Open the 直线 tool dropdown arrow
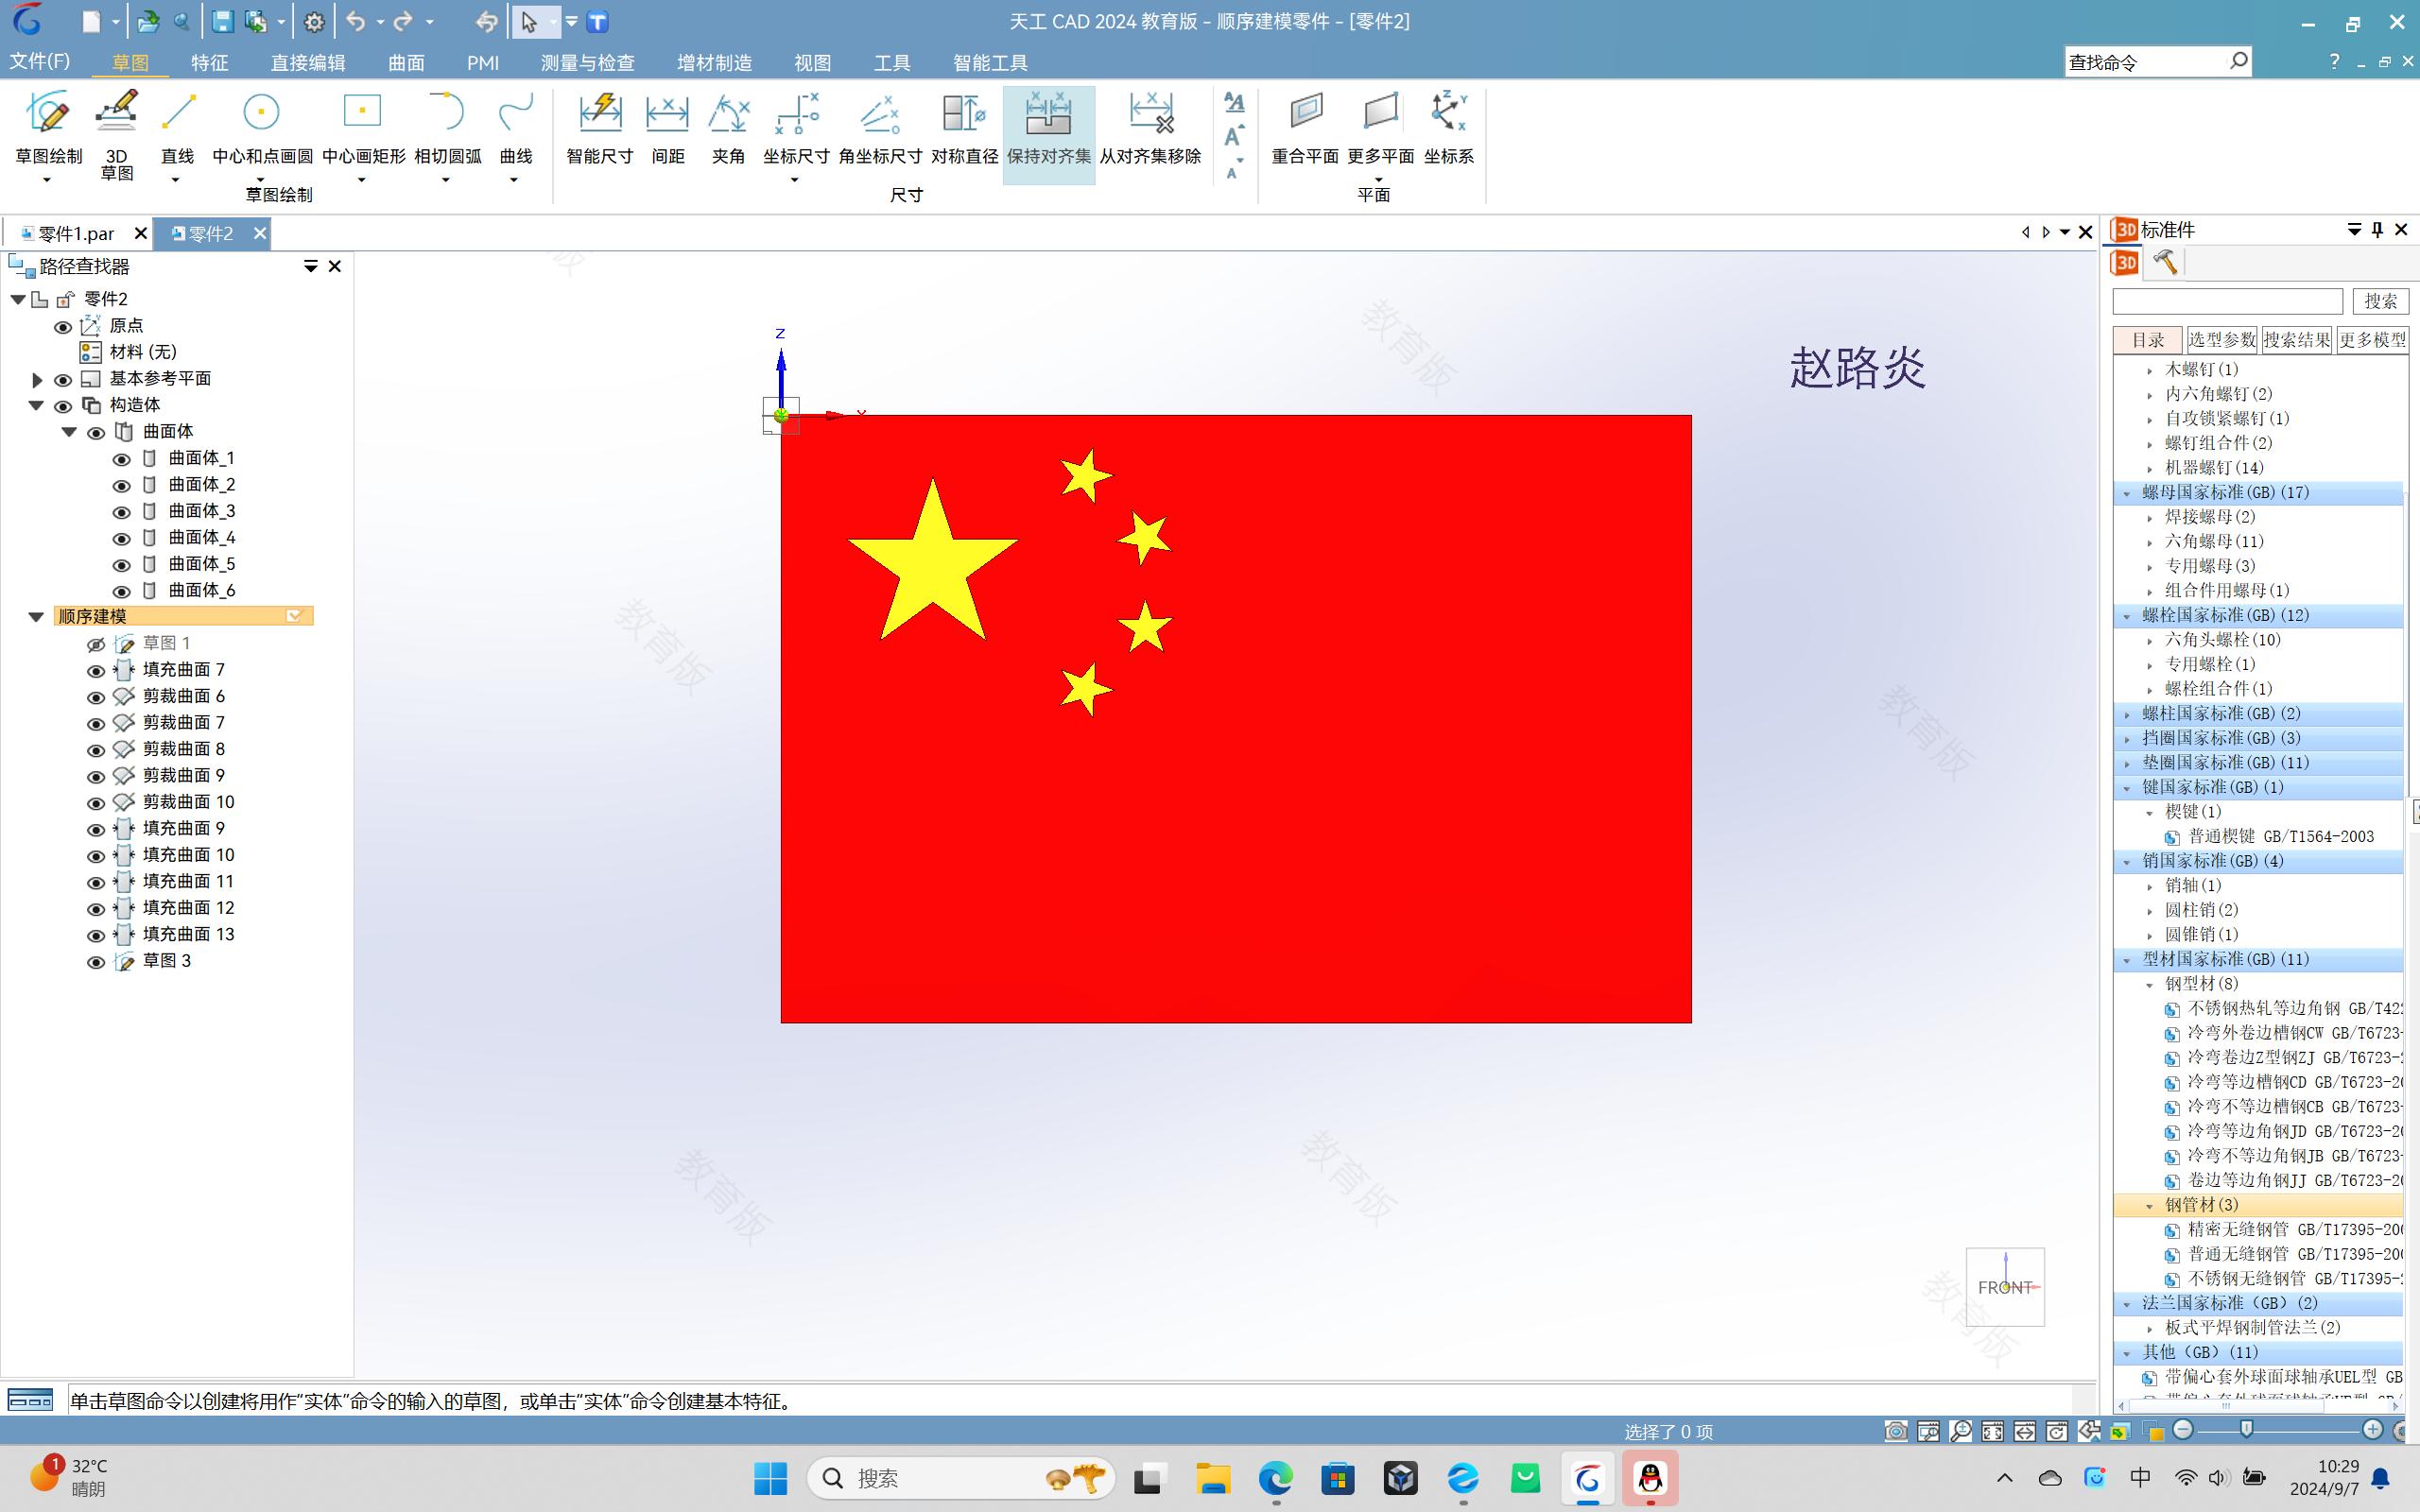This screenshot has width=2420, height=1512. (x=176, y=180)
